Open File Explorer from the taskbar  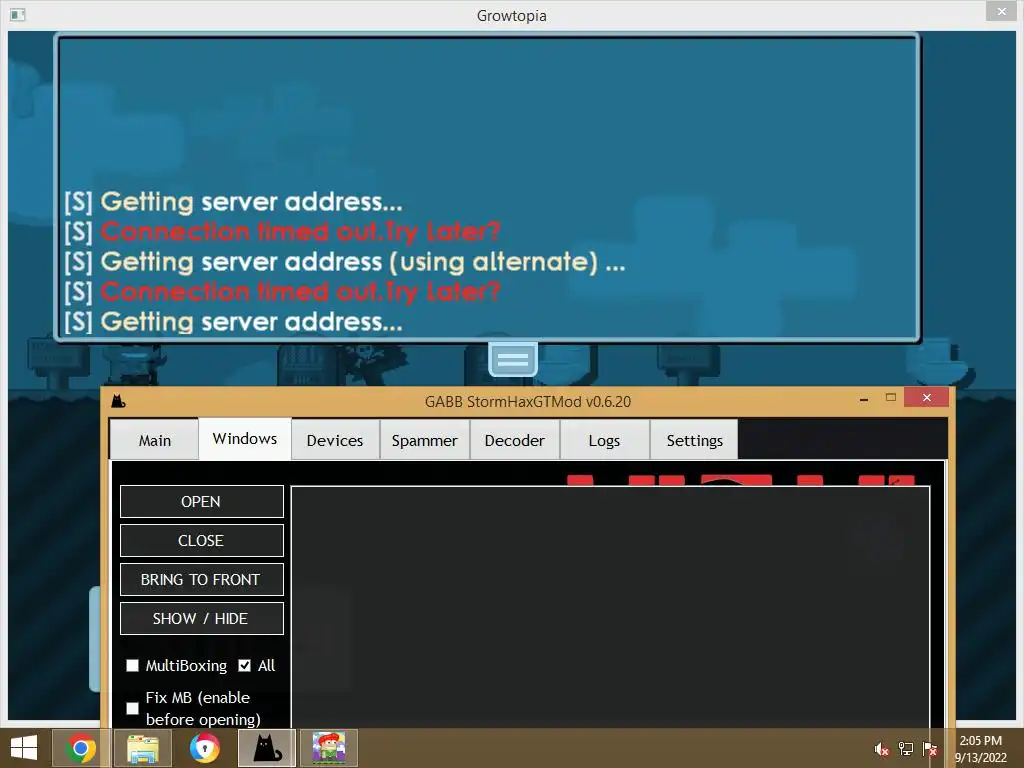(143, 748)
